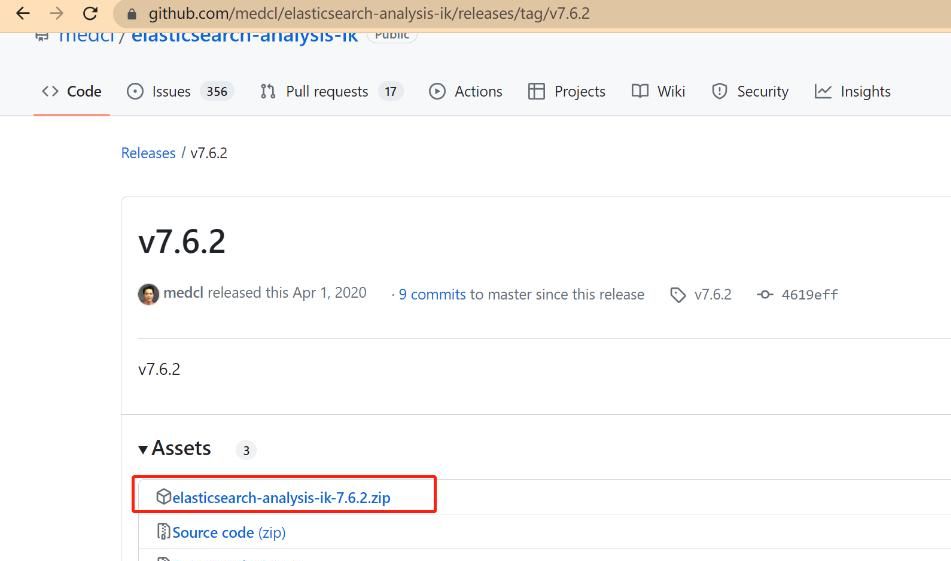Click the Code angle-brackets icon

click(x=50, y=92)
